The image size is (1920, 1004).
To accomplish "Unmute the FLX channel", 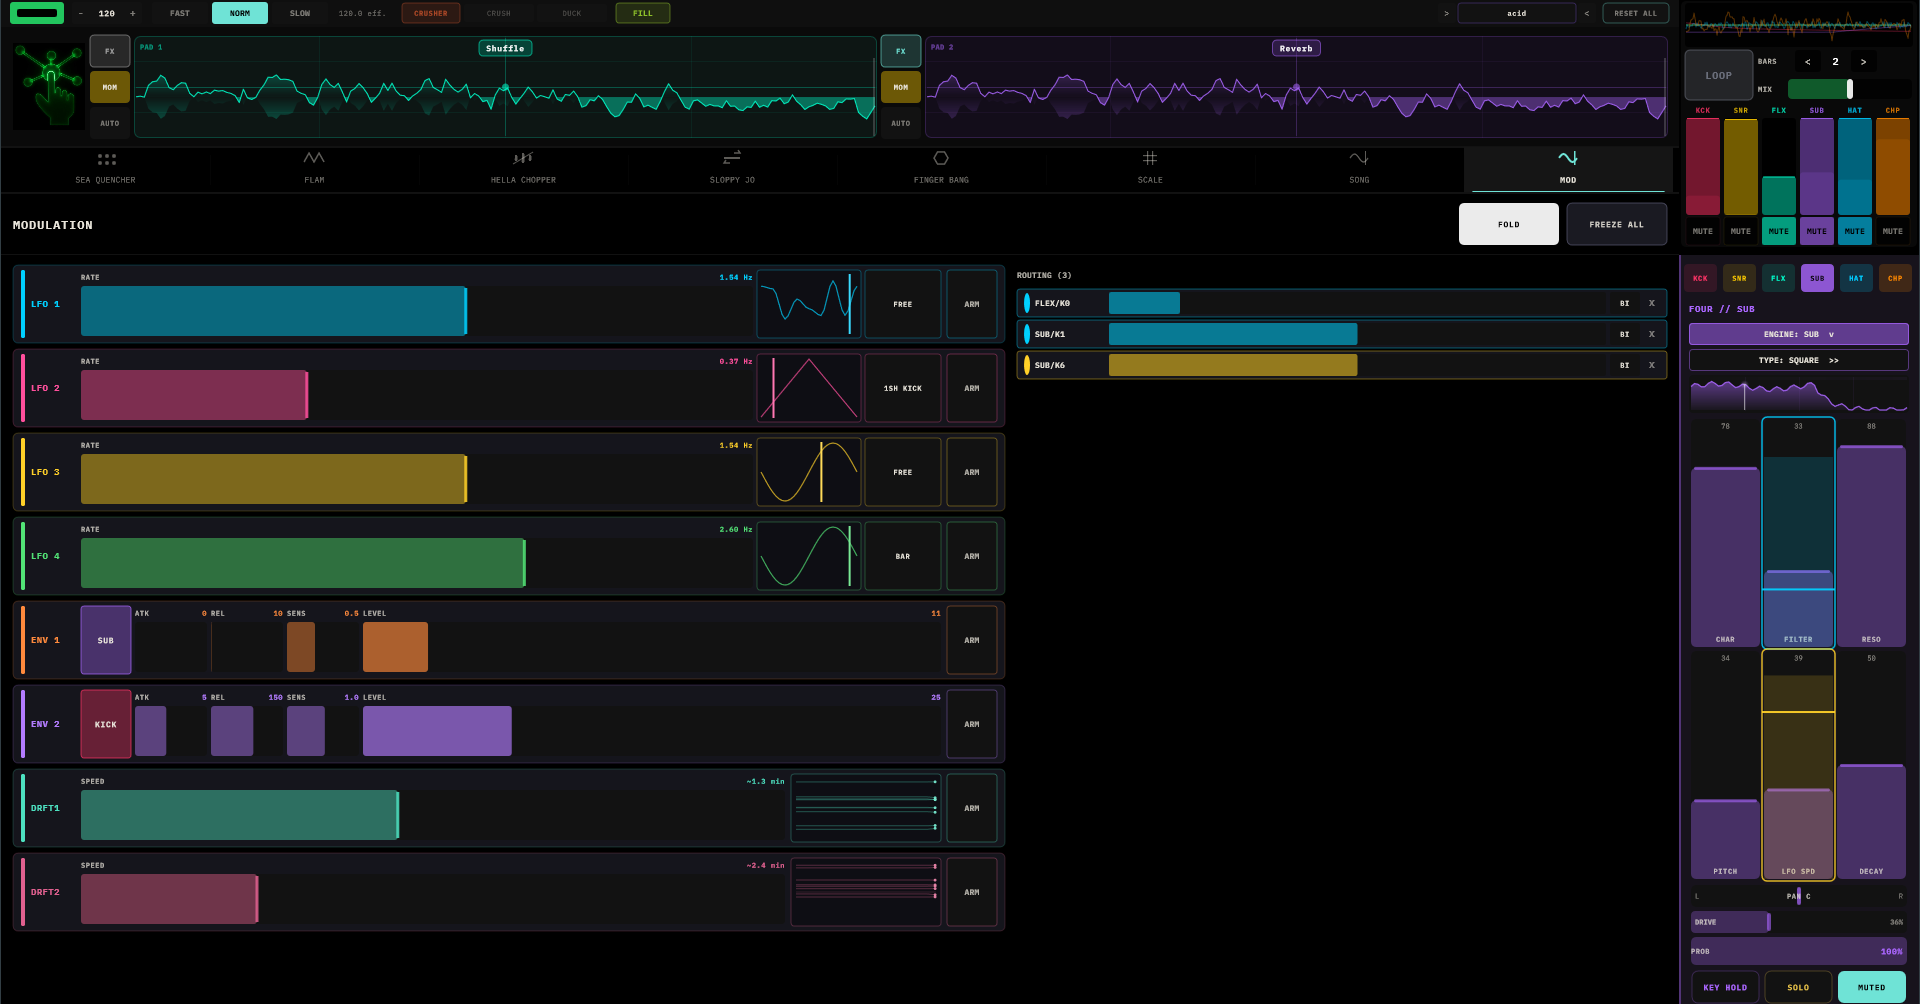I will (1778, 231).
